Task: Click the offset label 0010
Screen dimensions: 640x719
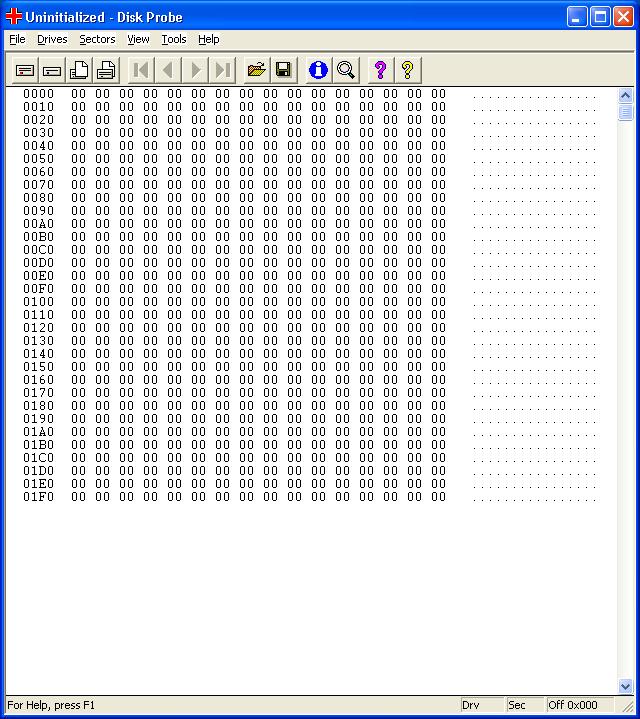Action: [39, 107]
